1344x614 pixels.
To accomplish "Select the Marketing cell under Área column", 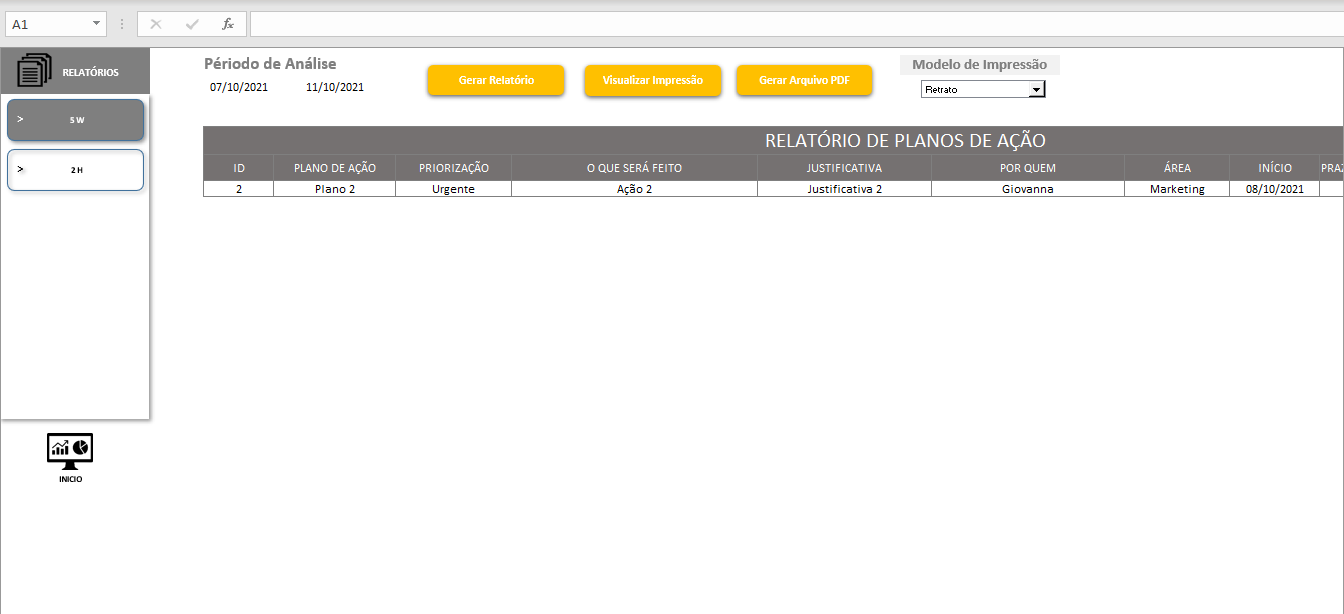I will 1176,189.
